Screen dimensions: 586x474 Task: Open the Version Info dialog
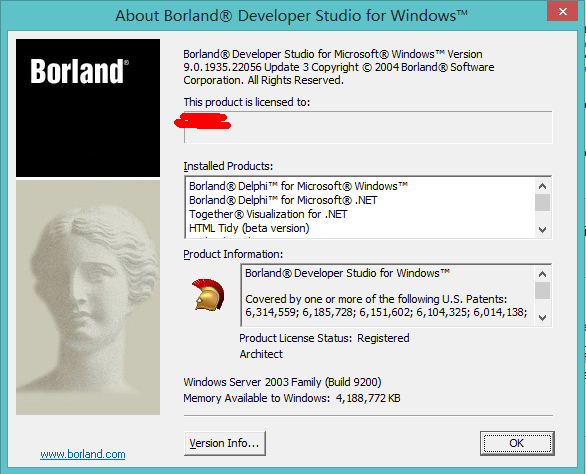coord(225,443)
